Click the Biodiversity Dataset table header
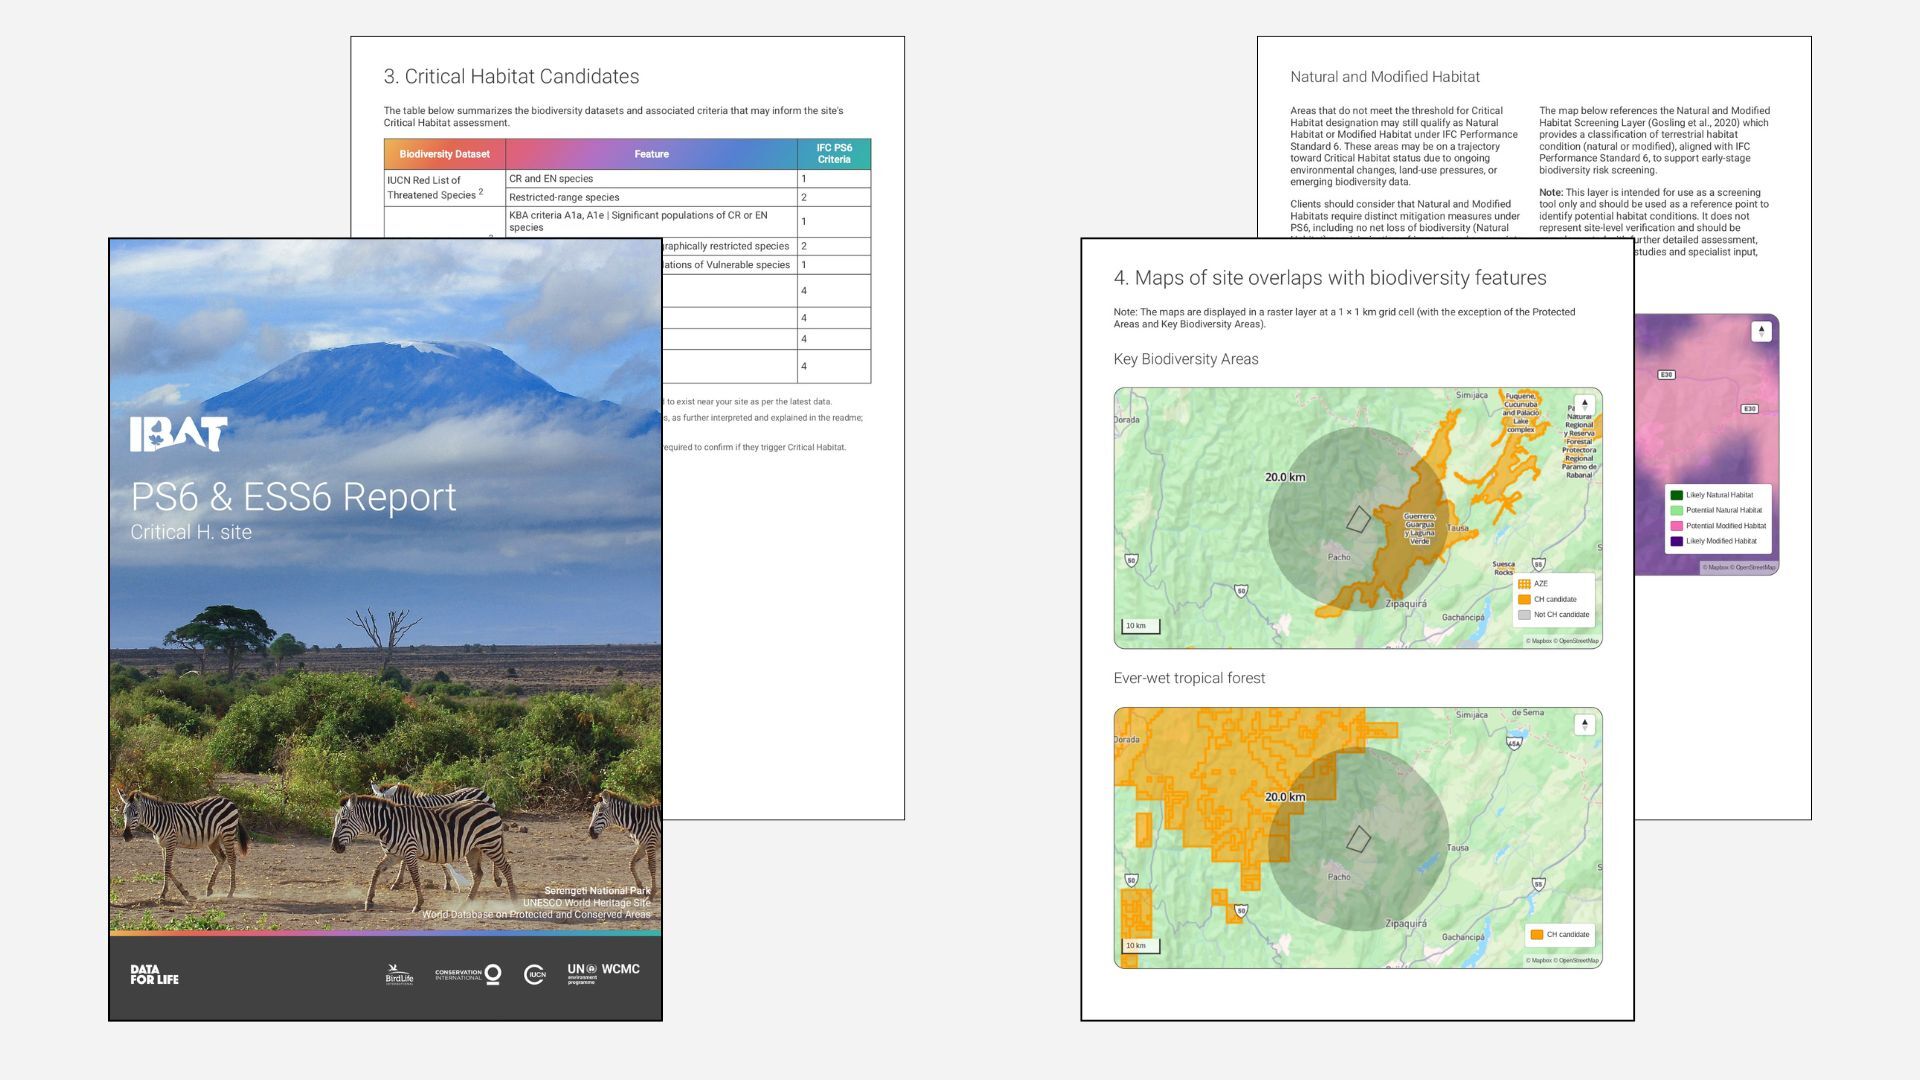The width and height of the screenshot is (1920, 1080). tap(445, 154)
